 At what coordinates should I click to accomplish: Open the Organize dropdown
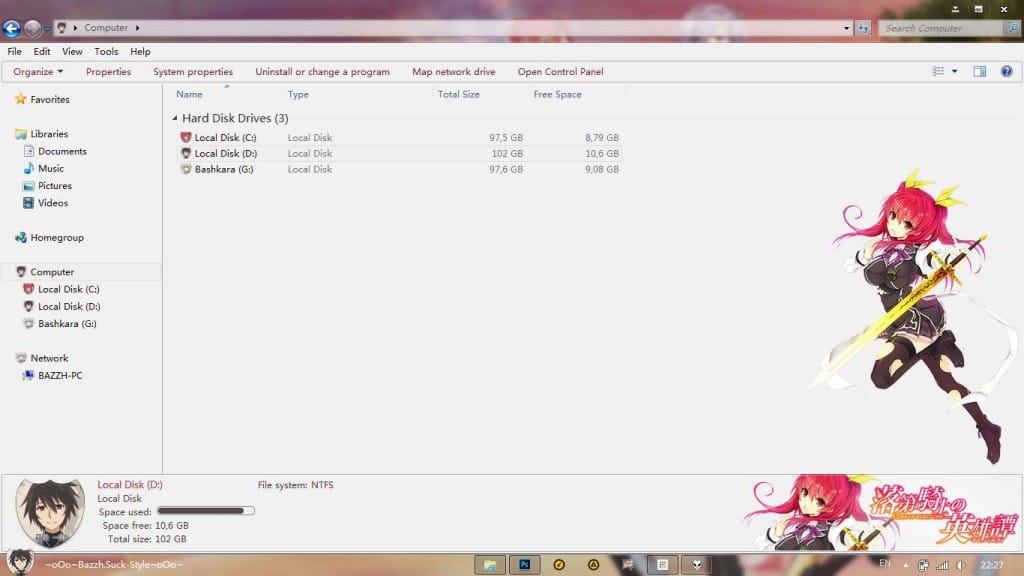36,71
